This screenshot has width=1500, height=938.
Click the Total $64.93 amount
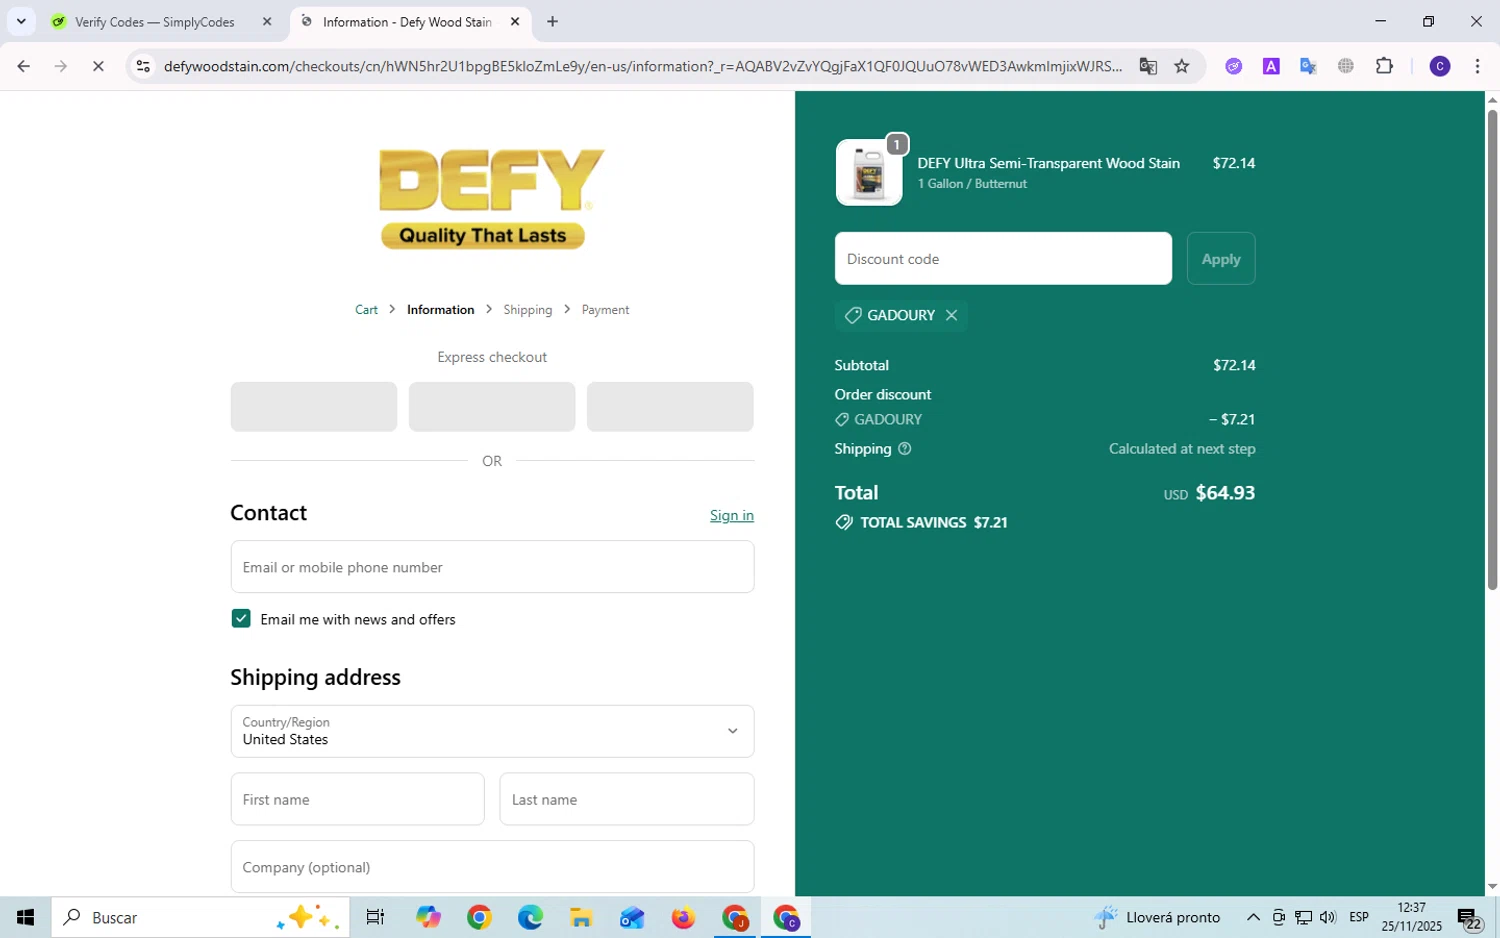(1225, 493)
